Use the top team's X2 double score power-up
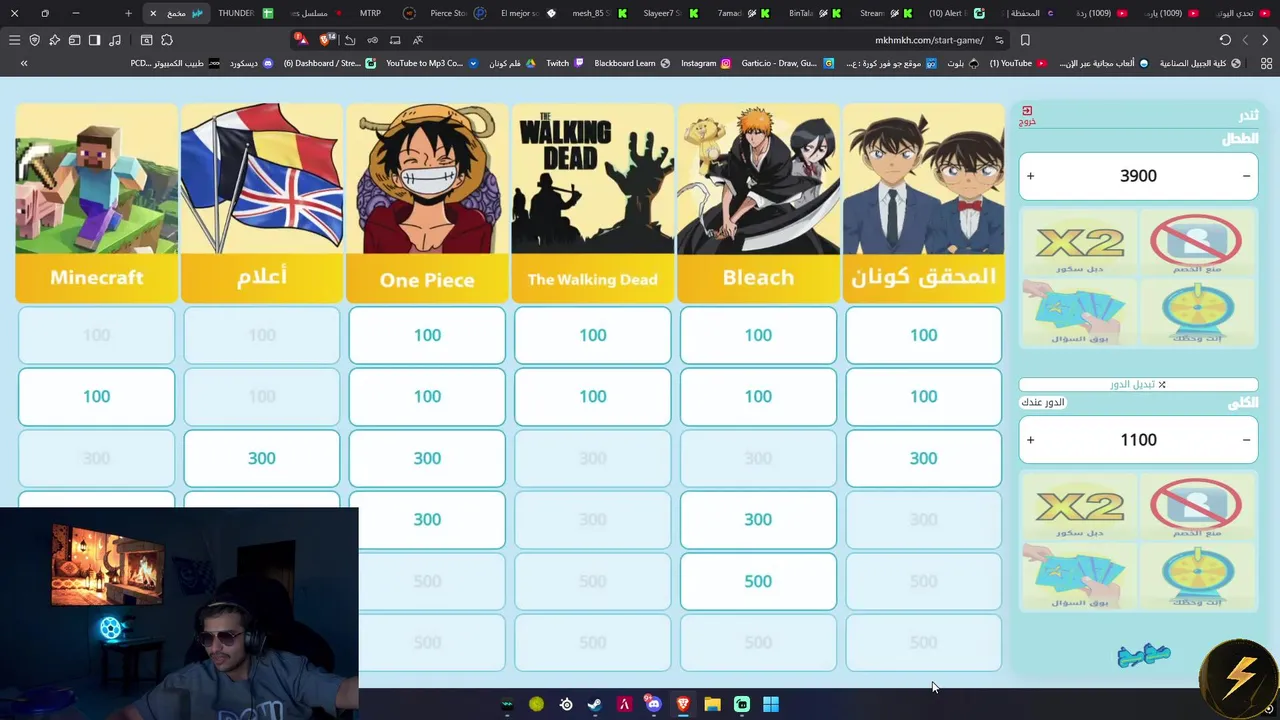The width and height of the screenshot is (1280, 720). (1080, 243)
